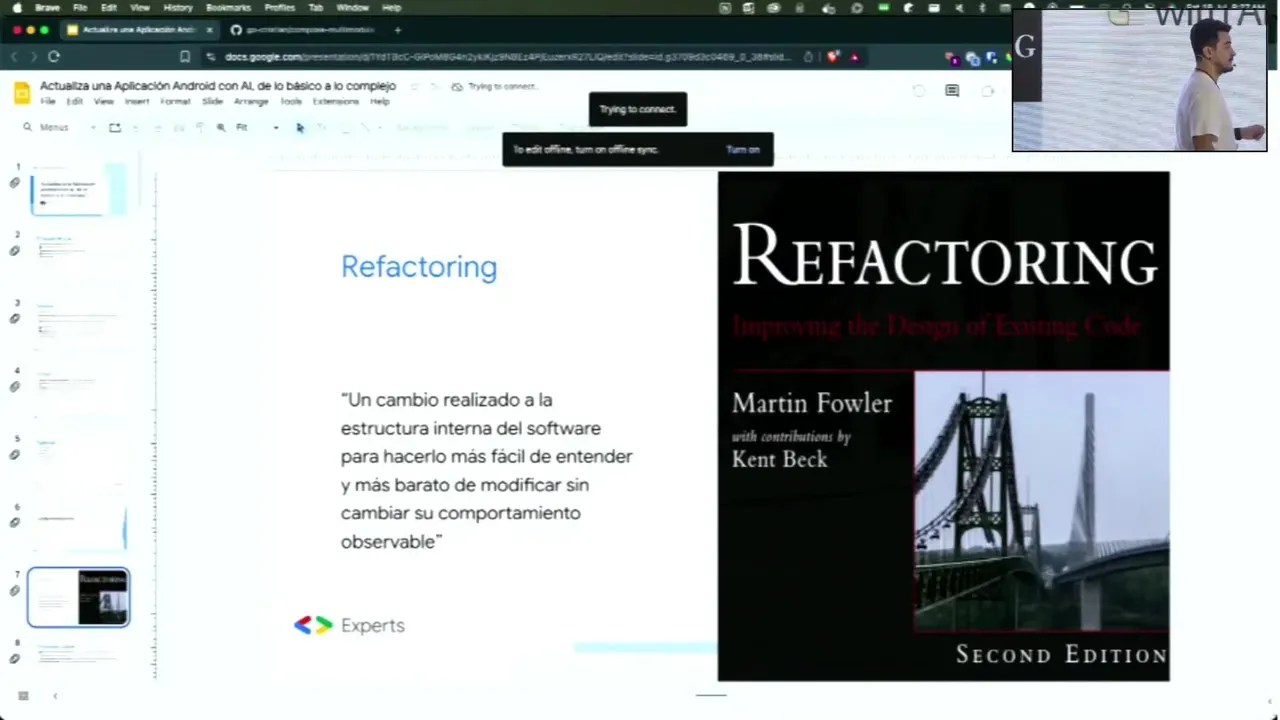Image resolution: width=1280 pixels, height=720 pixels.
Task: Open the Slides Edit menu
Action: point(75,102)
